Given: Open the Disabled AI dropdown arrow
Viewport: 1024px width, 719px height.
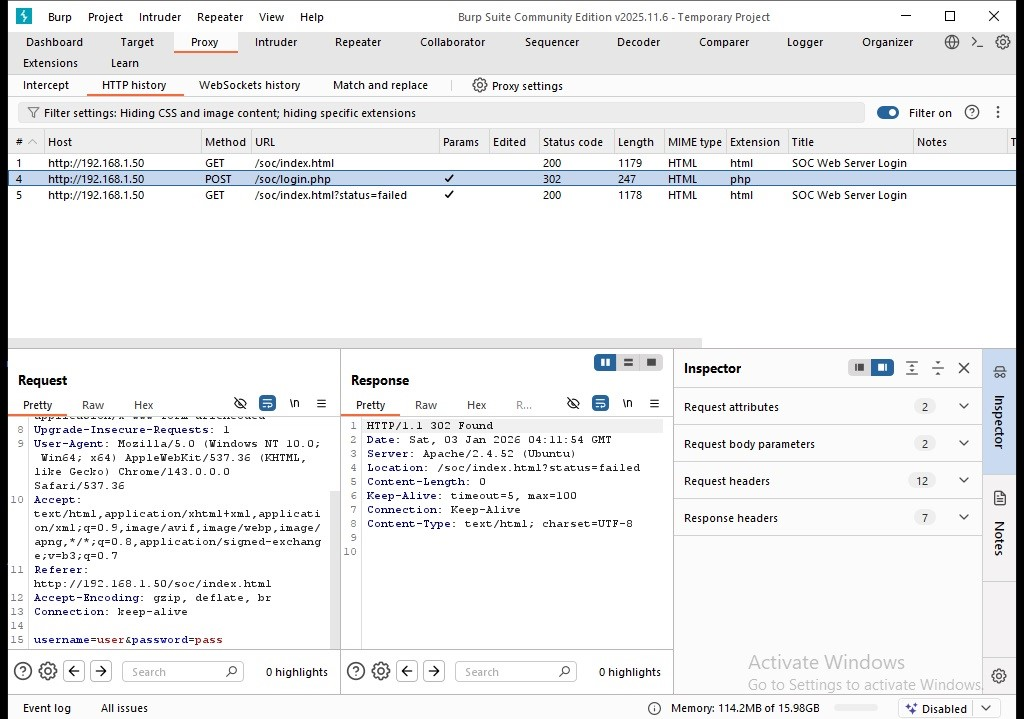Looking at the screenshot, I should point(986,708).
